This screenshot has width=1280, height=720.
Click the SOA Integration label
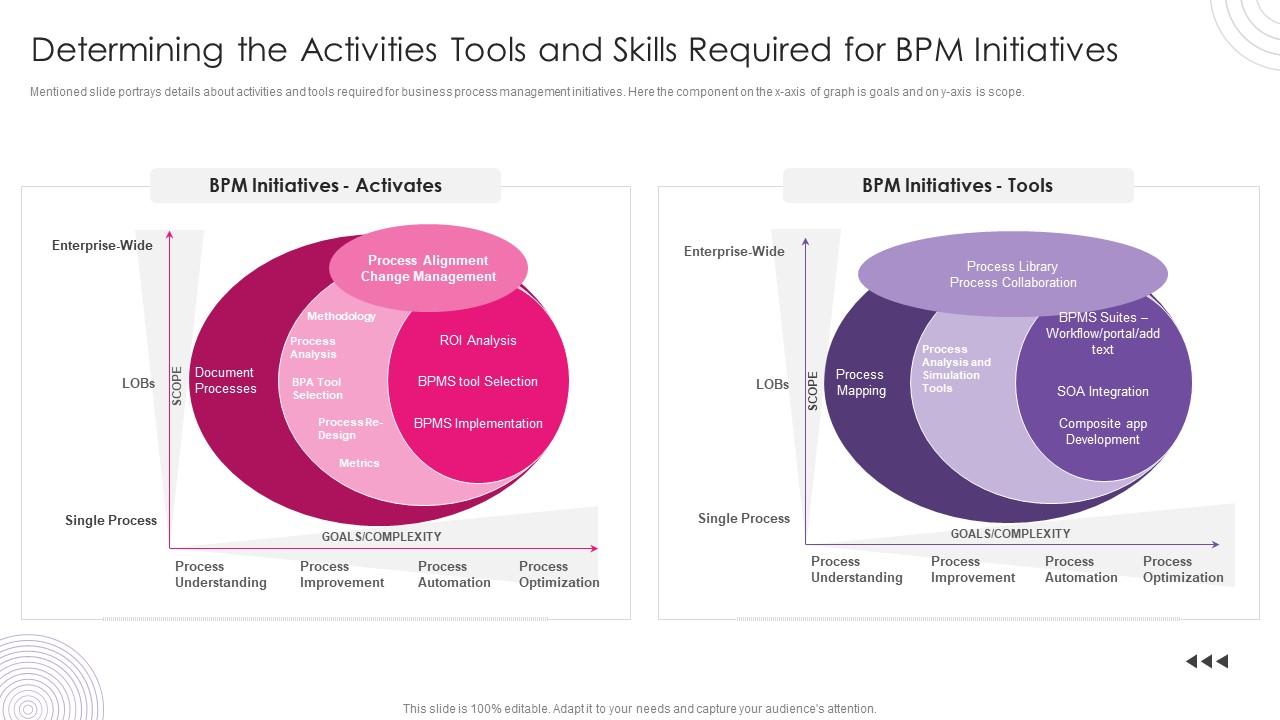point(1102,391)
